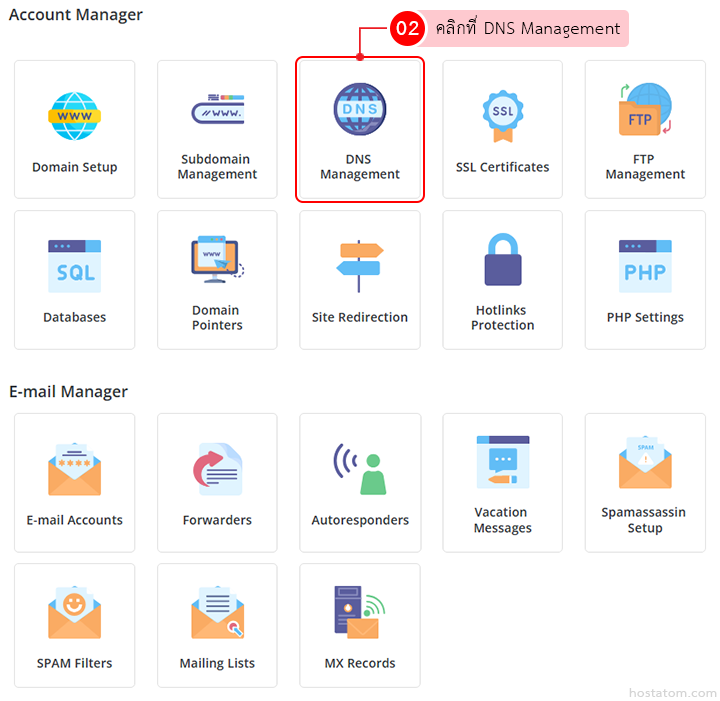Select the SSL Certificates badge icon
The height and width of the screenshot is (701, 720).
502,116
